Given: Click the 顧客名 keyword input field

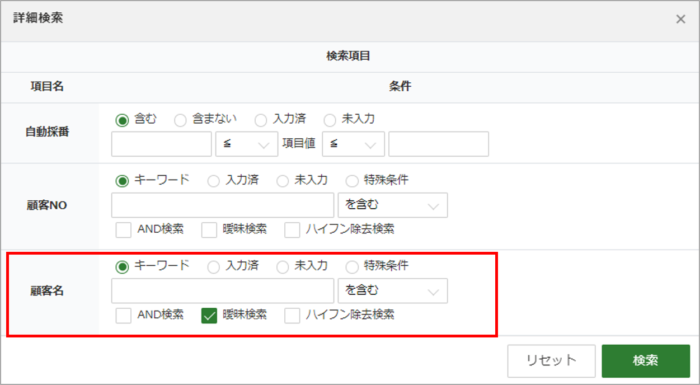Looking at the screenshot, I should click(222, 291).
